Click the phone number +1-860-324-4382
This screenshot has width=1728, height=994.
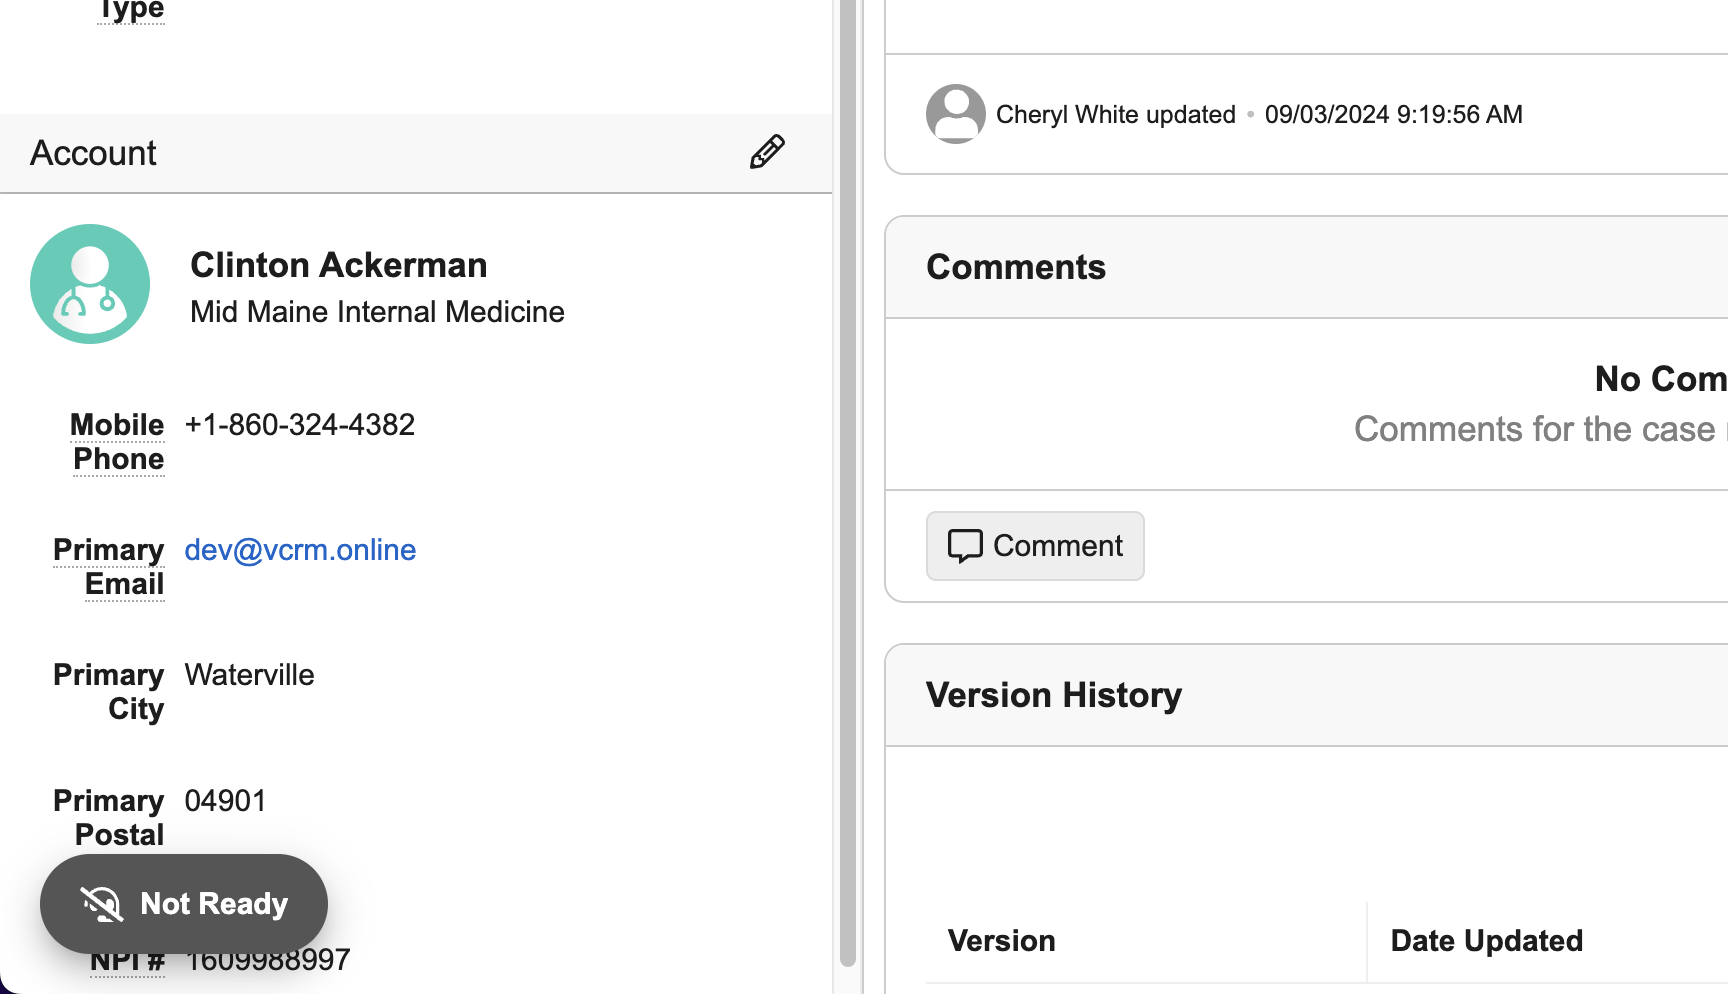pyautogui.click(x=300, y=425)
